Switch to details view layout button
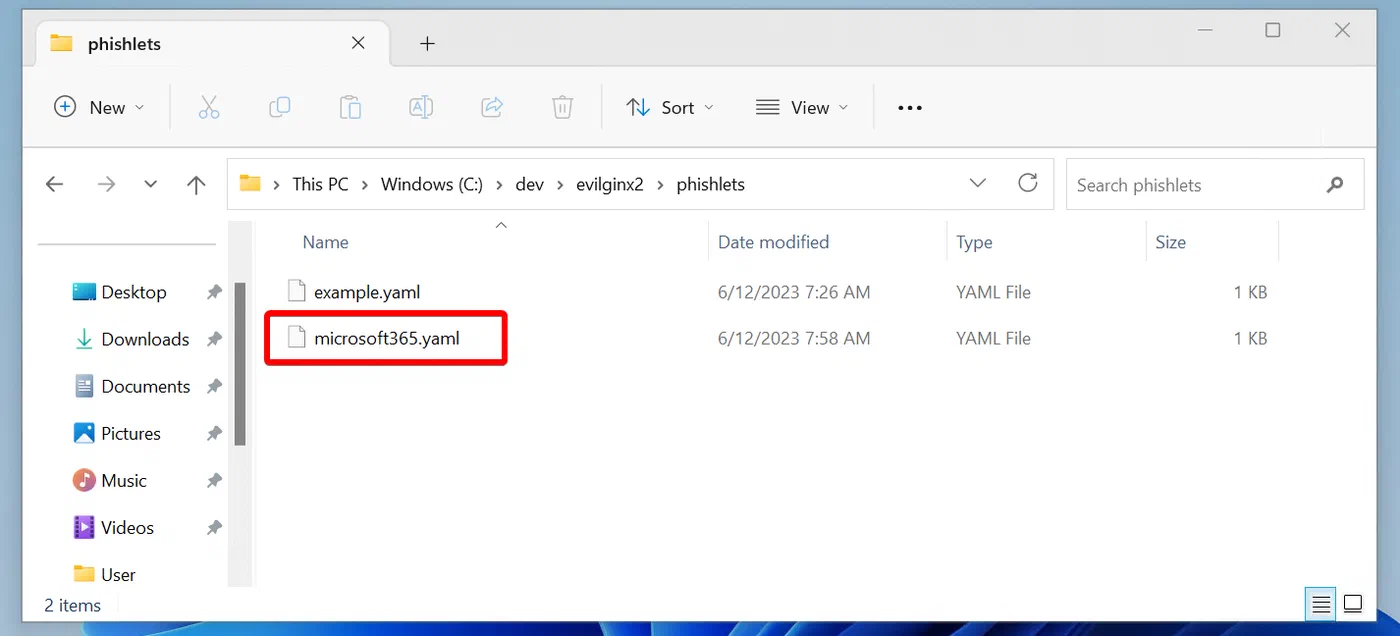The height and width of the screenshot is (636, 1400). point(1321,604)
